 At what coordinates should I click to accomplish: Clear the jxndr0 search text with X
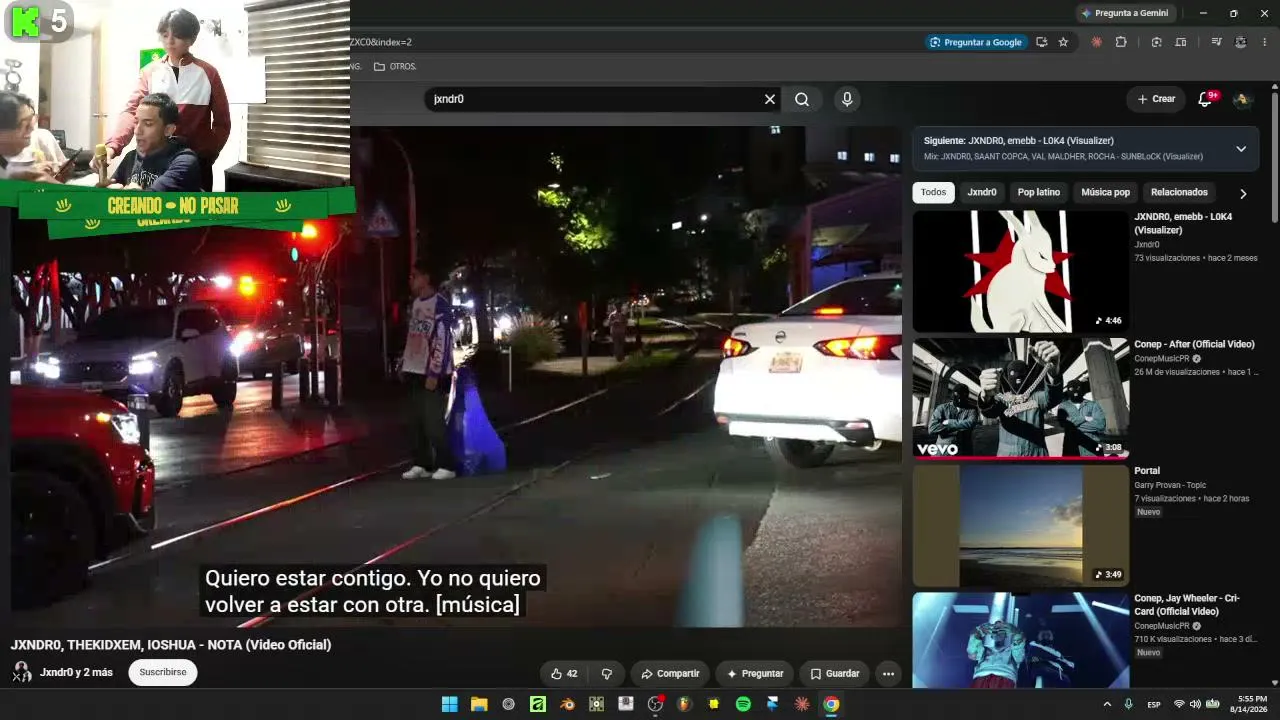(x=770, y=99)
